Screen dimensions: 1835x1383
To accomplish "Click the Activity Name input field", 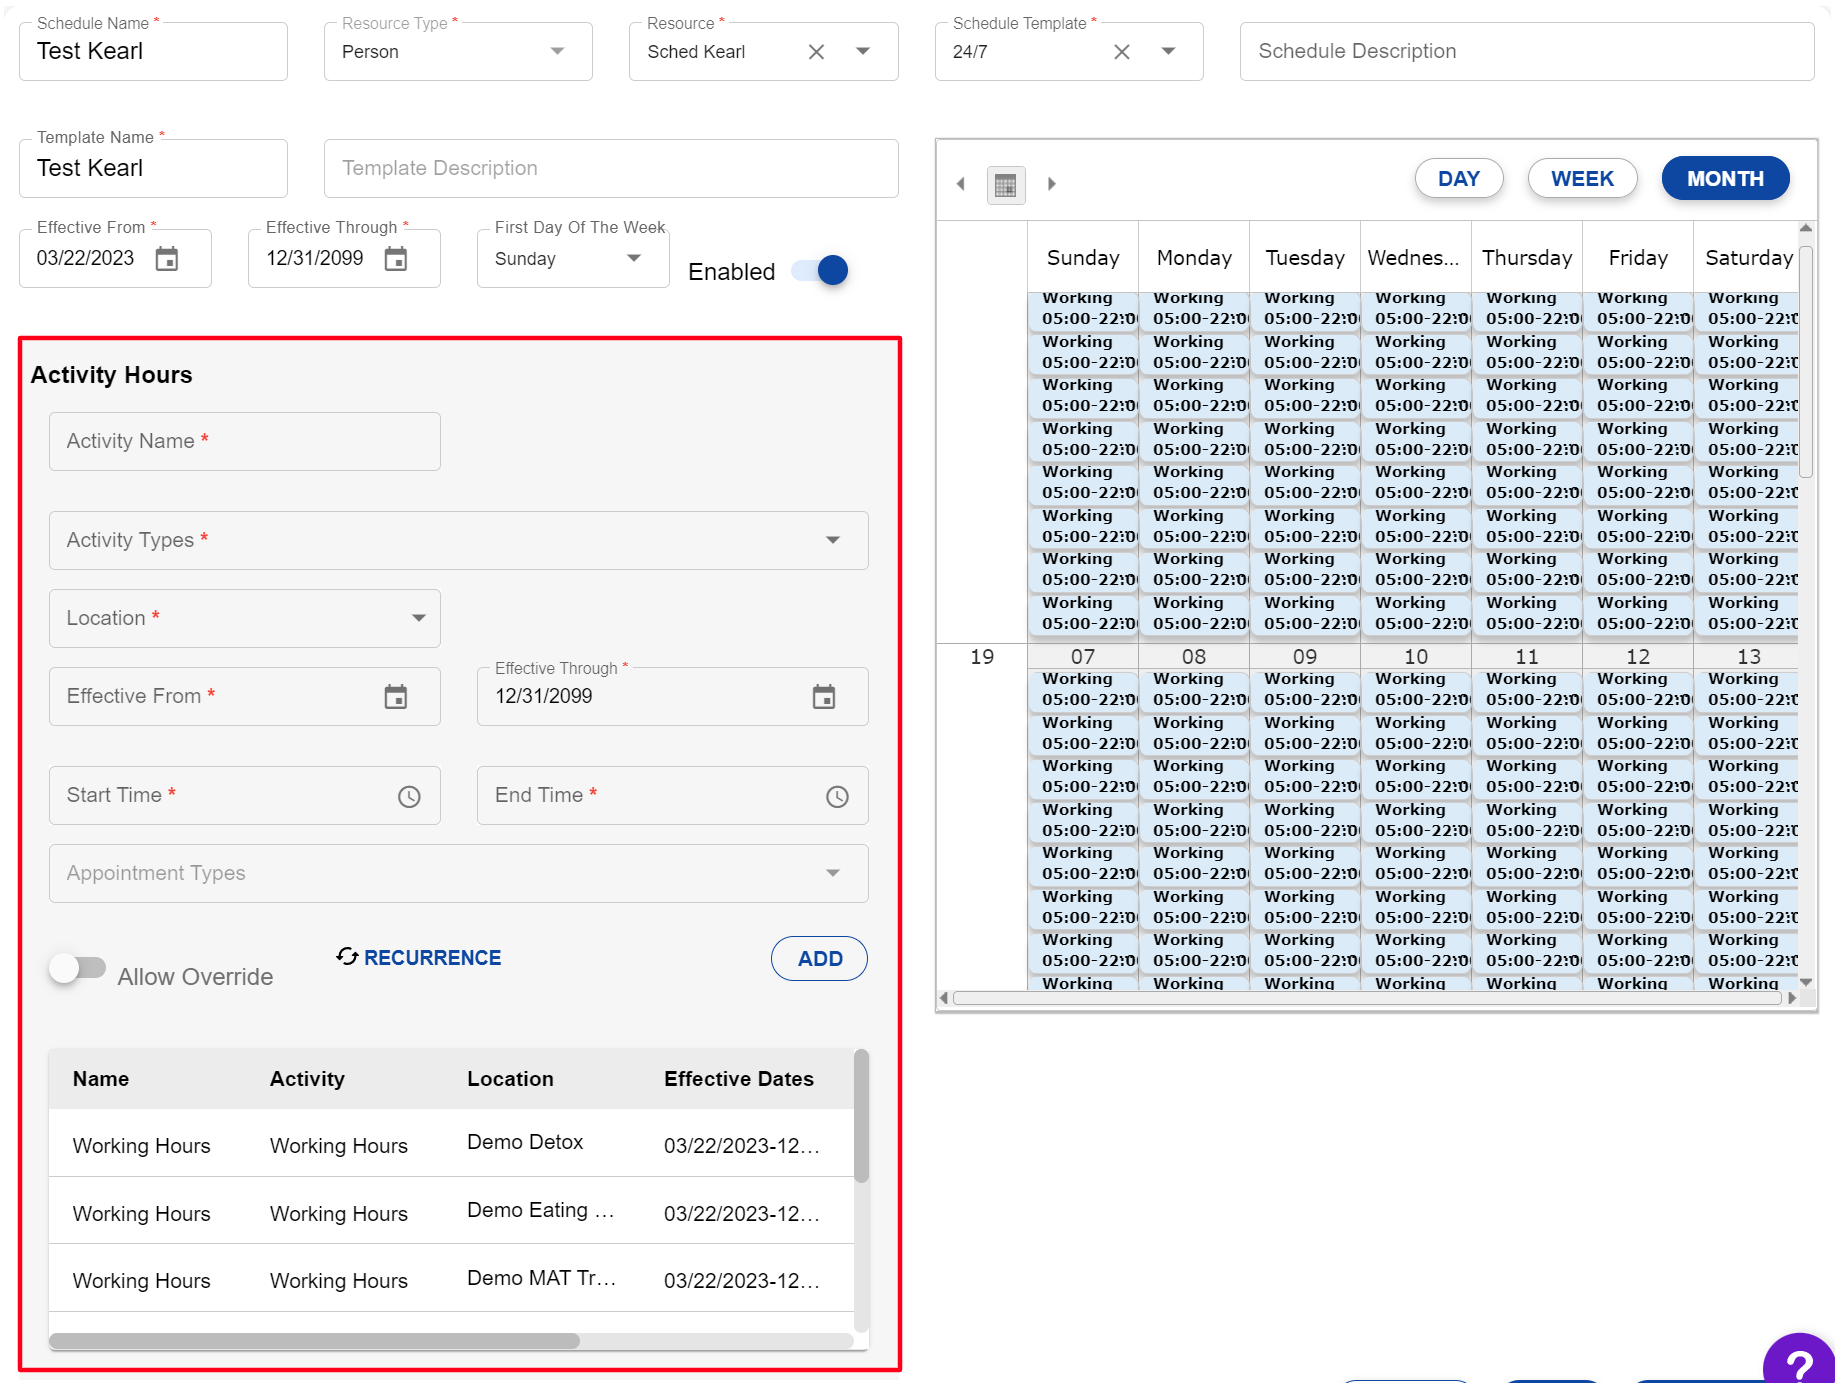I will click(244, 442).
